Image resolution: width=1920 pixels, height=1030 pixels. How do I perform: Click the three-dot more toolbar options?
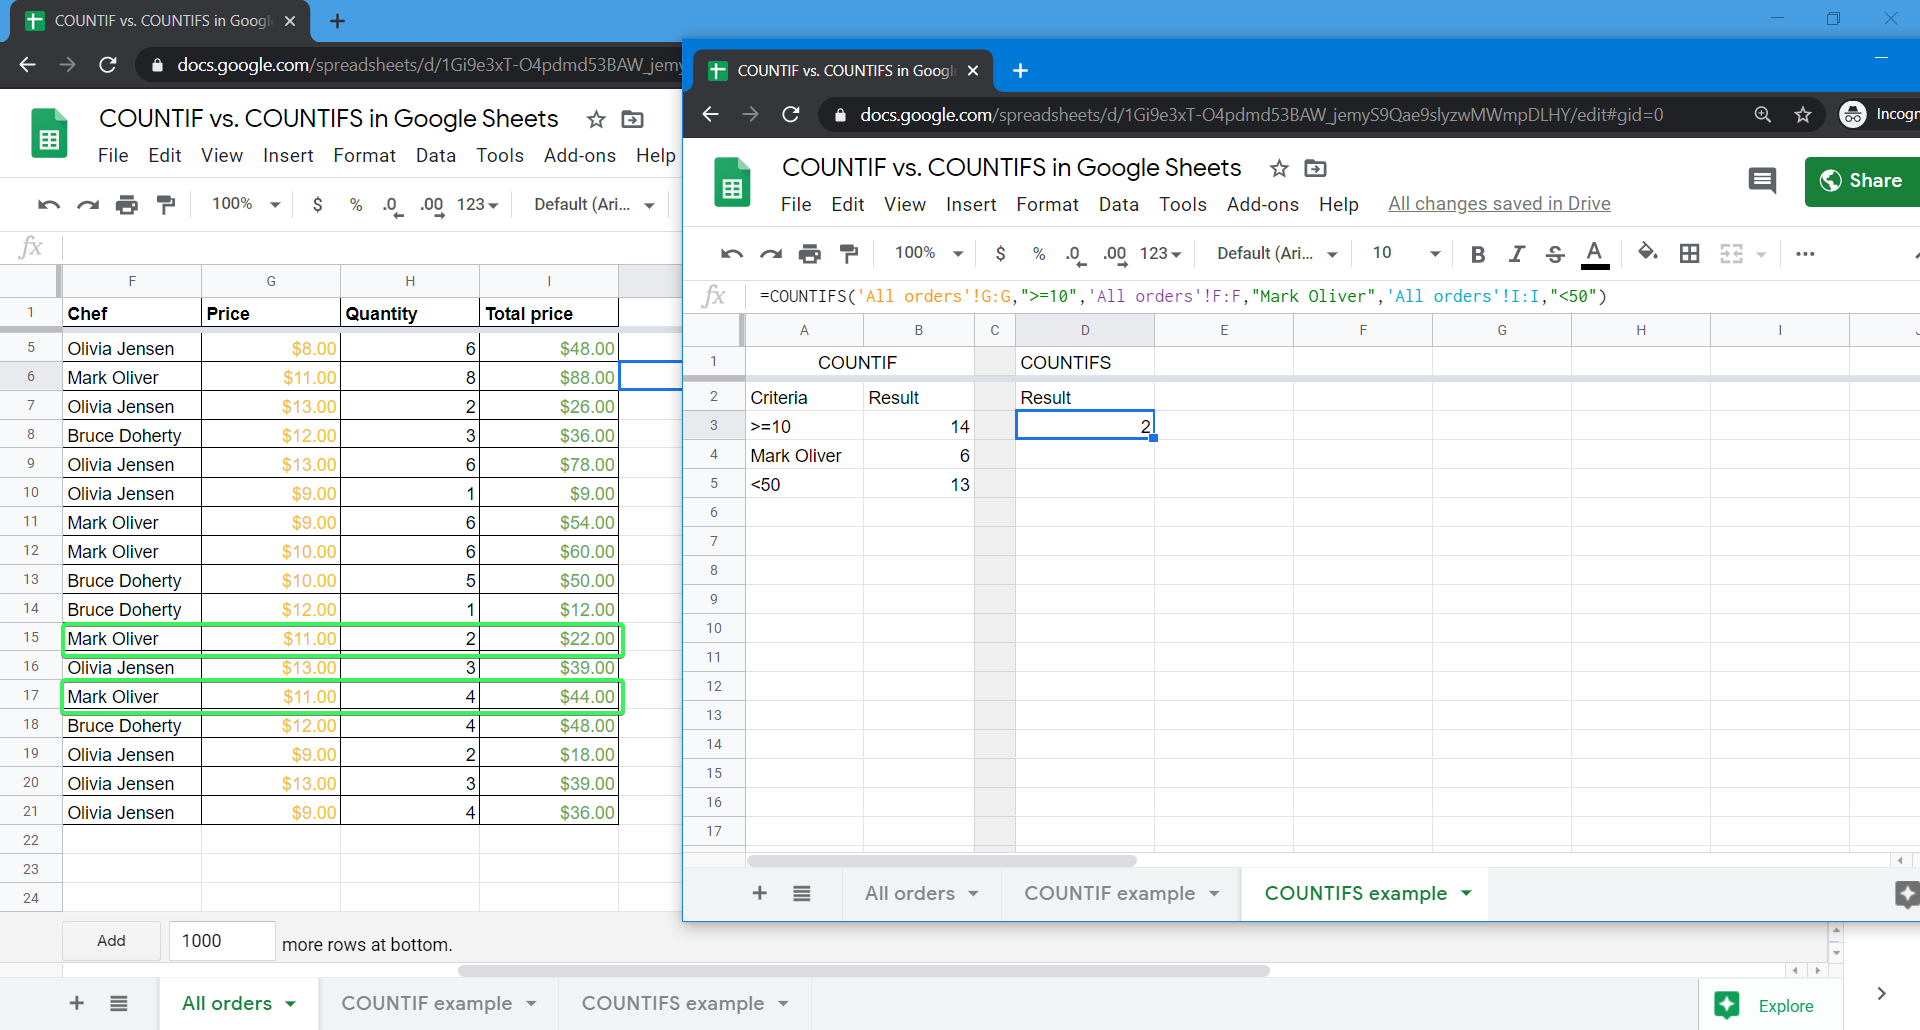click(1804, 254)
